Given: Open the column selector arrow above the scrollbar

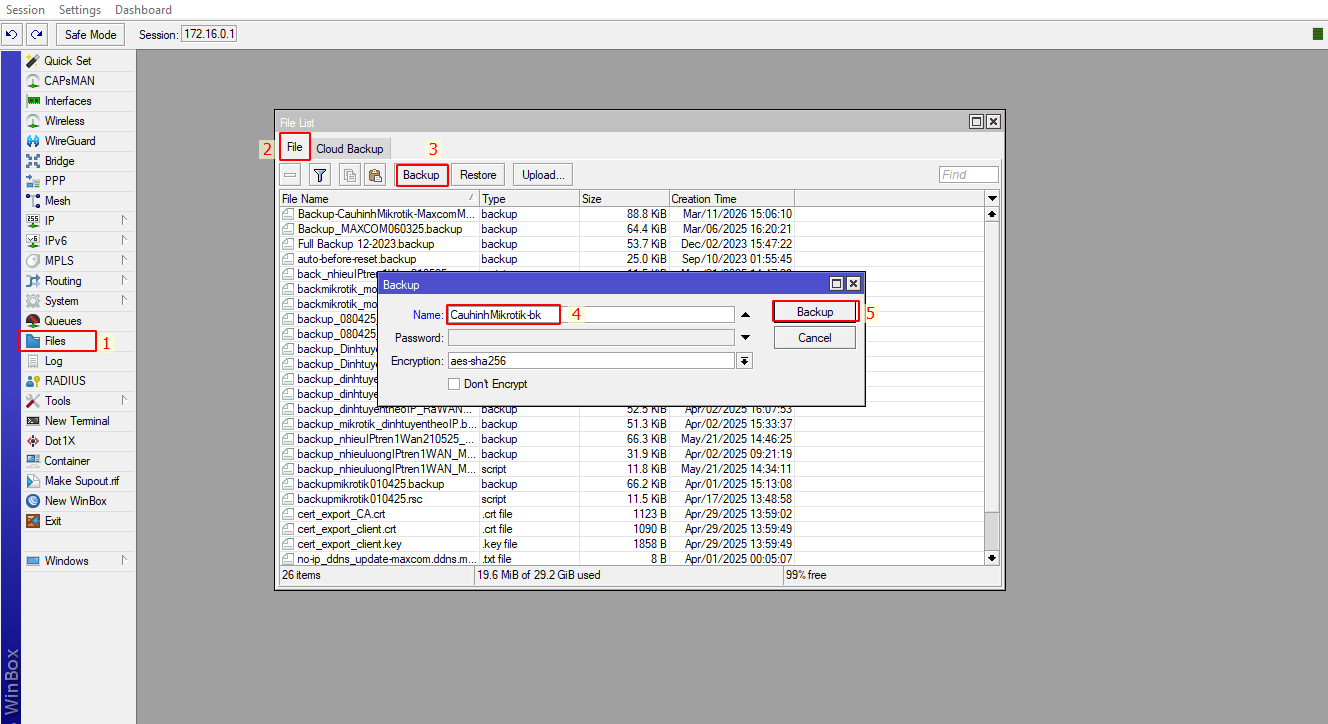Looking at the screenshot, I should [x=991, y=198].
